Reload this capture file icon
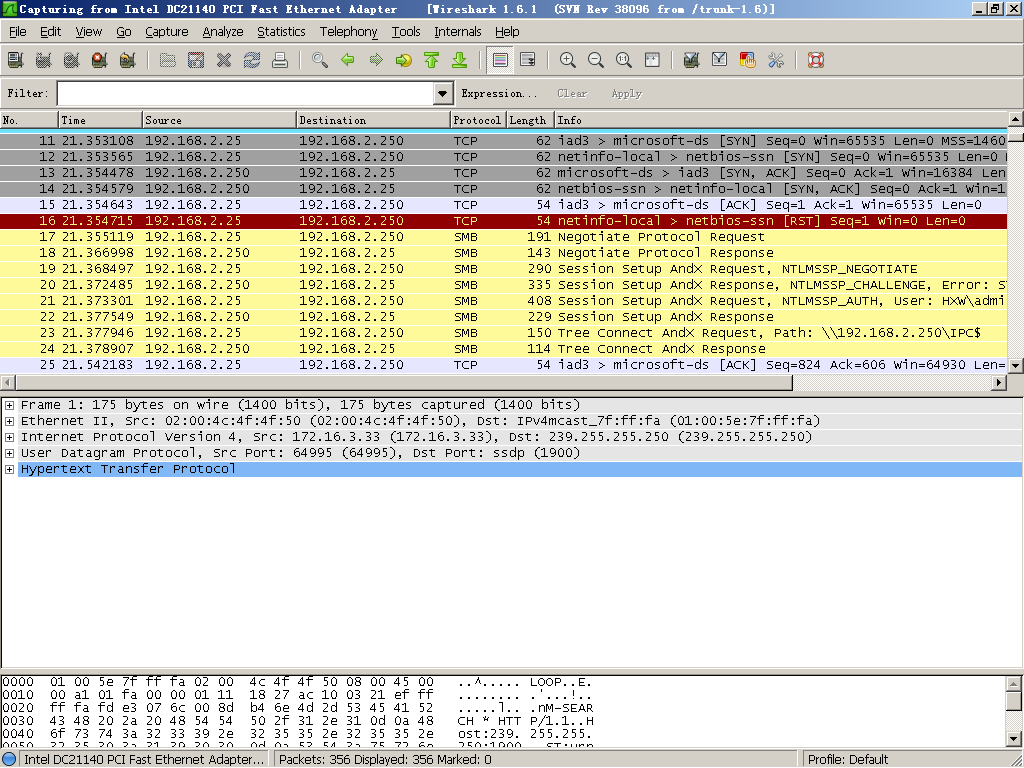The image size is (1024, 768). pos(252,60)
